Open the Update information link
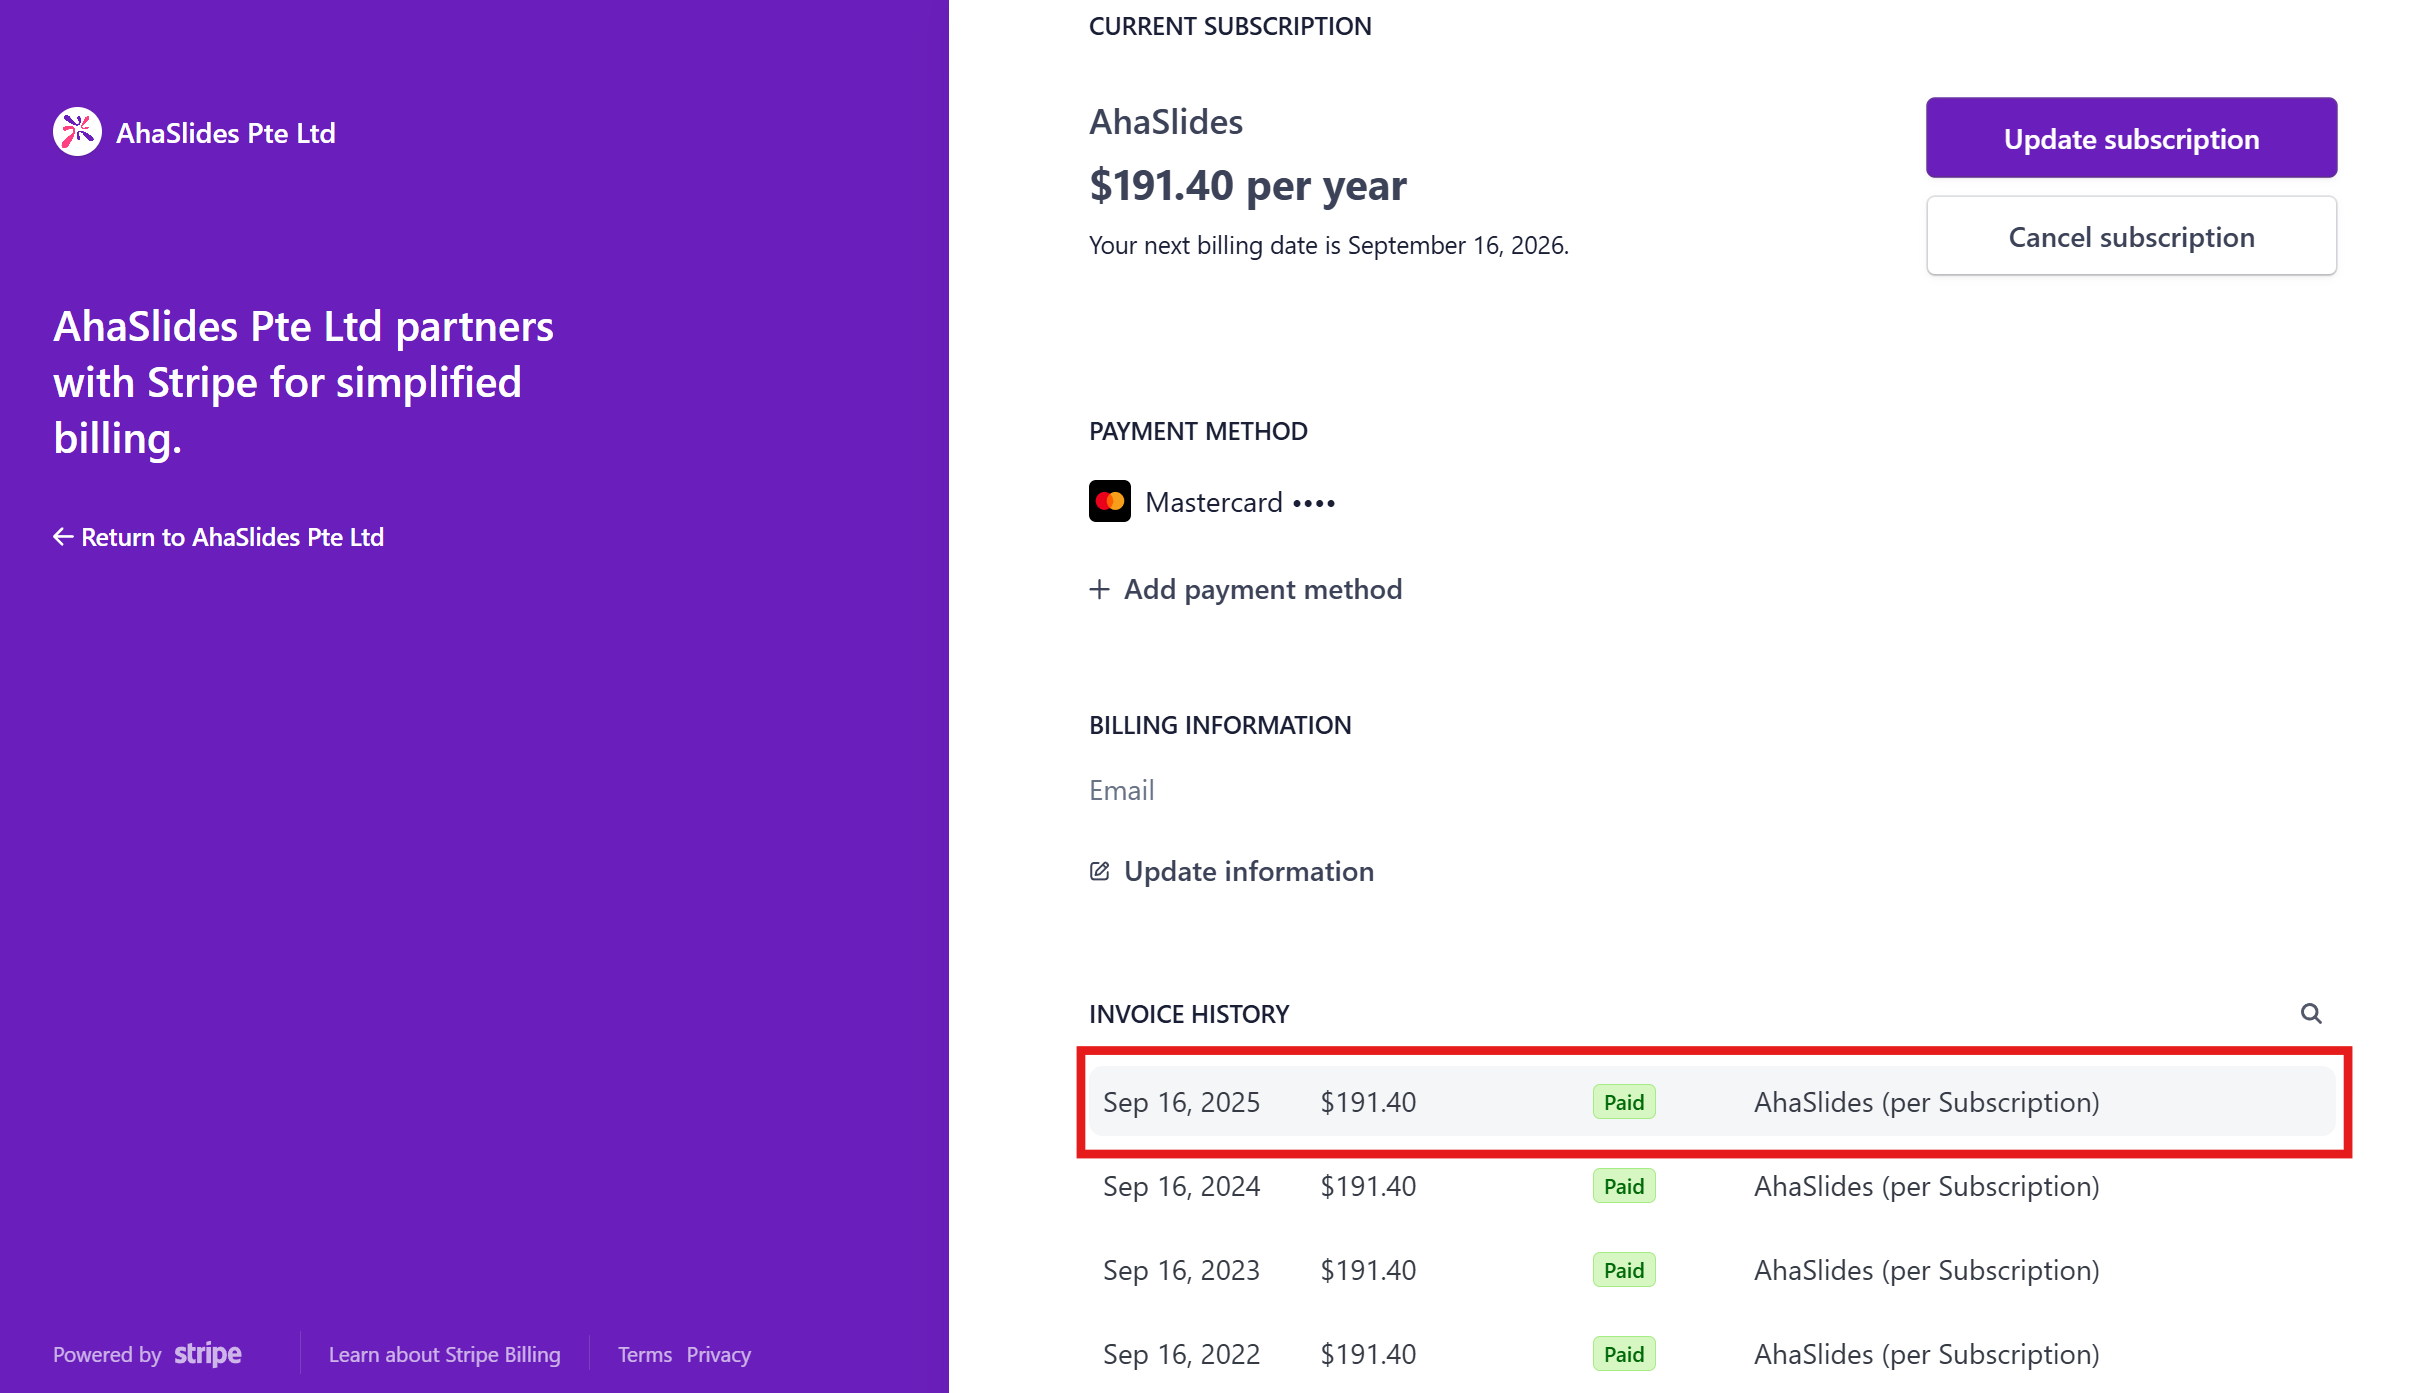This screenshot has width=2420, height=1393. [x=1248, y=871]
